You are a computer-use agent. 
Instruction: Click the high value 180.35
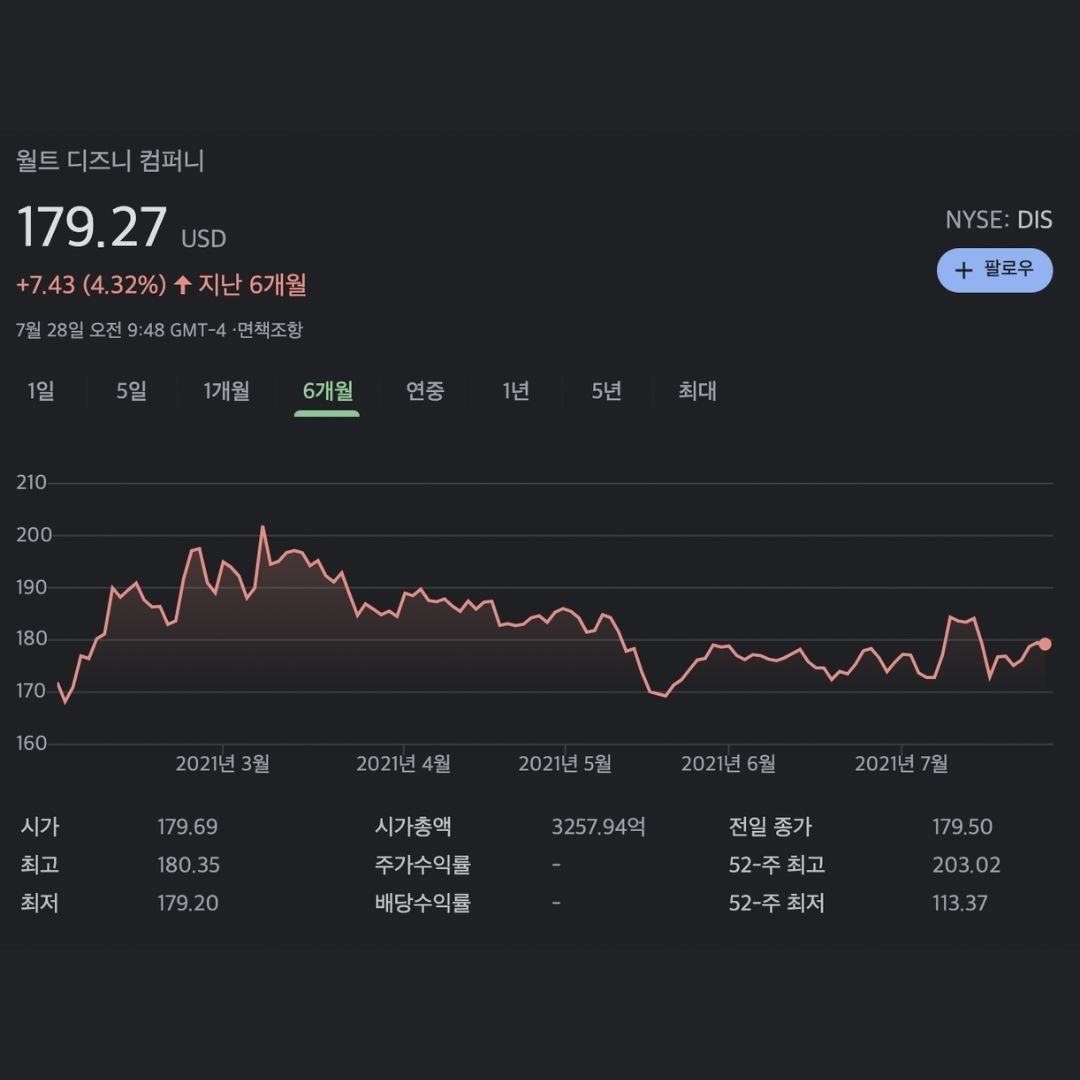click(x=188, y=864)
